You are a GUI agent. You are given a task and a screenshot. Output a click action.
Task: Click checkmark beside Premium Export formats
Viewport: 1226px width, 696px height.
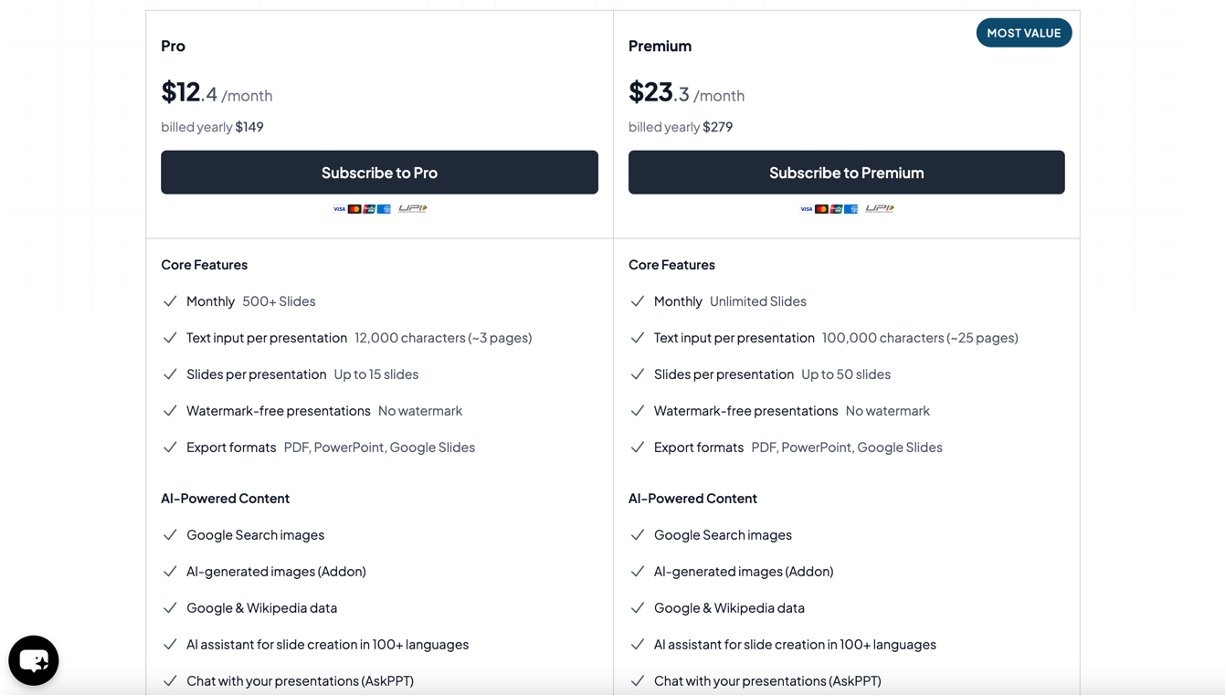tap(637, 447)
